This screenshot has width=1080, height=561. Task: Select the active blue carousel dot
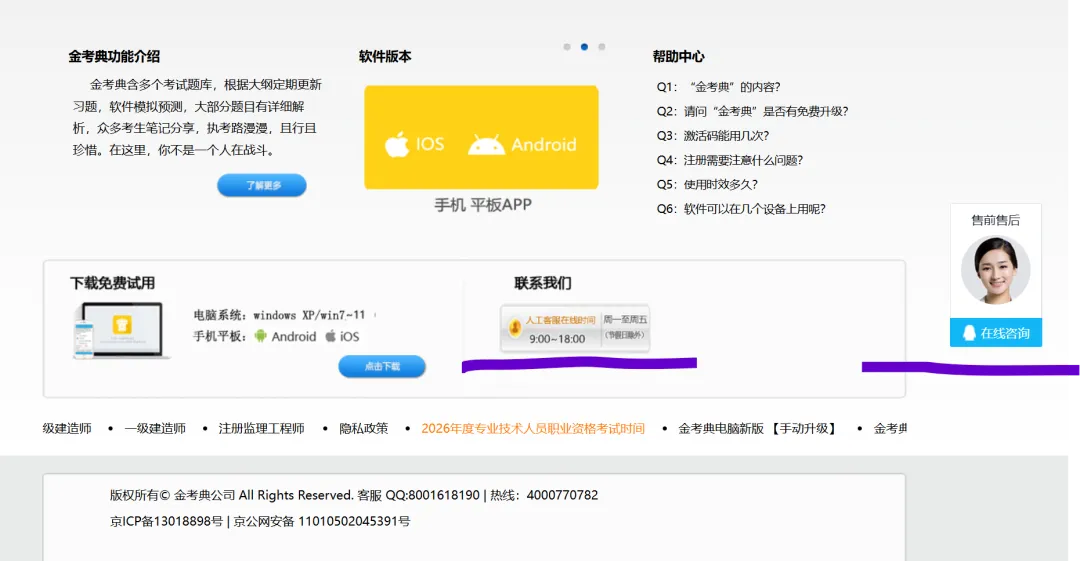(x=584, y=47)
